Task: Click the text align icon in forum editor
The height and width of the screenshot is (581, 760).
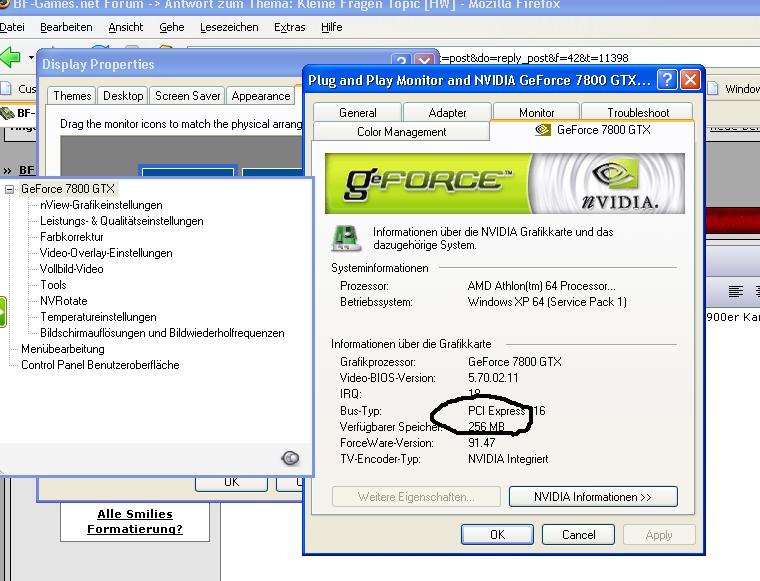Action: (735, 291)
